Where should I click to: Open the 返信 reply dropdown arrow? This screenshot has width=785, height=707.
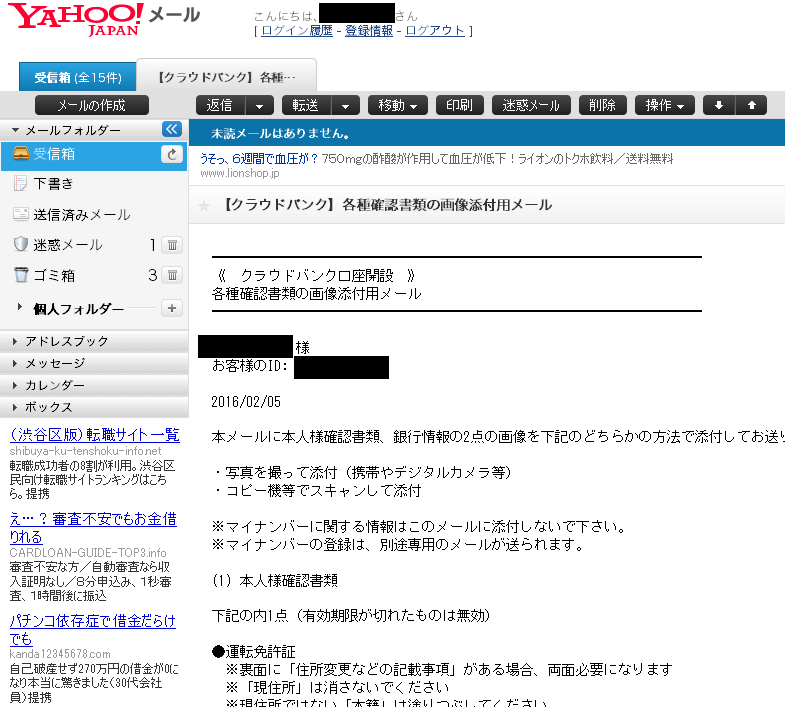coord(259,106)
